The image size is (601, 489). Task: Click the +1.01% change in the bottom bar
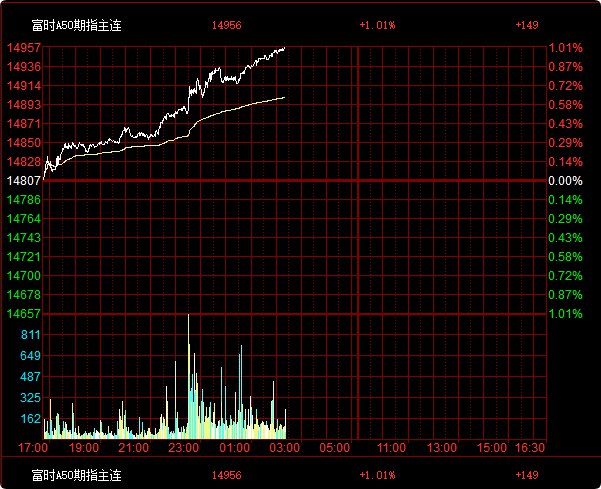click(x=378, y=475)
